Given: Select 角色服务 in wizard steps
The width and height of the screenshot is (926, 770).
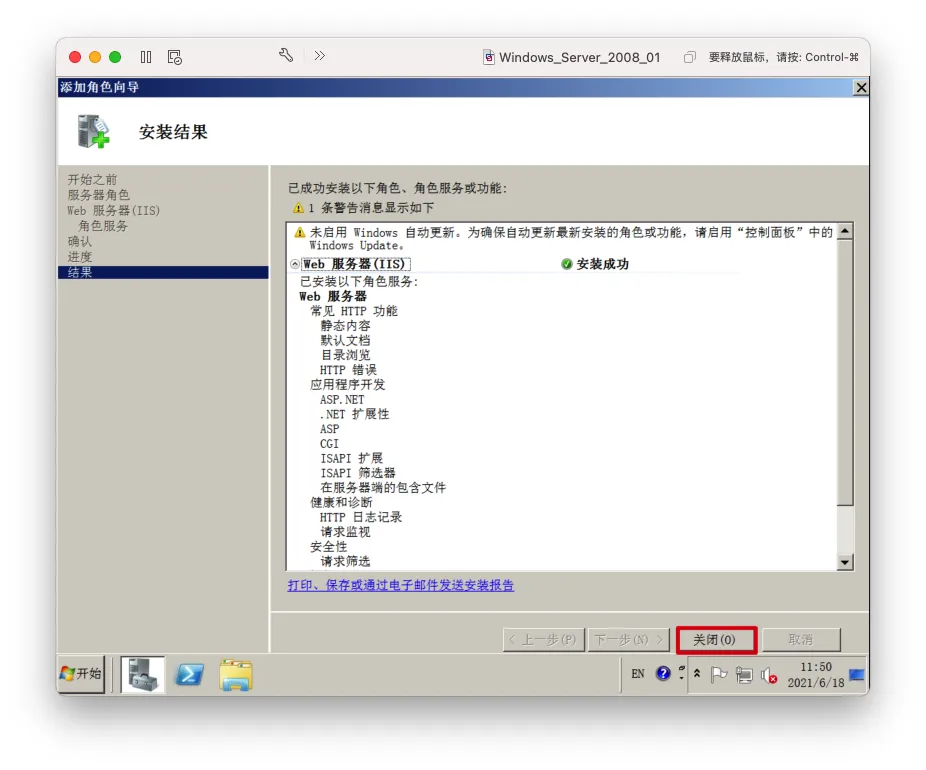Looking at the screenshot, I should point(103,226).
